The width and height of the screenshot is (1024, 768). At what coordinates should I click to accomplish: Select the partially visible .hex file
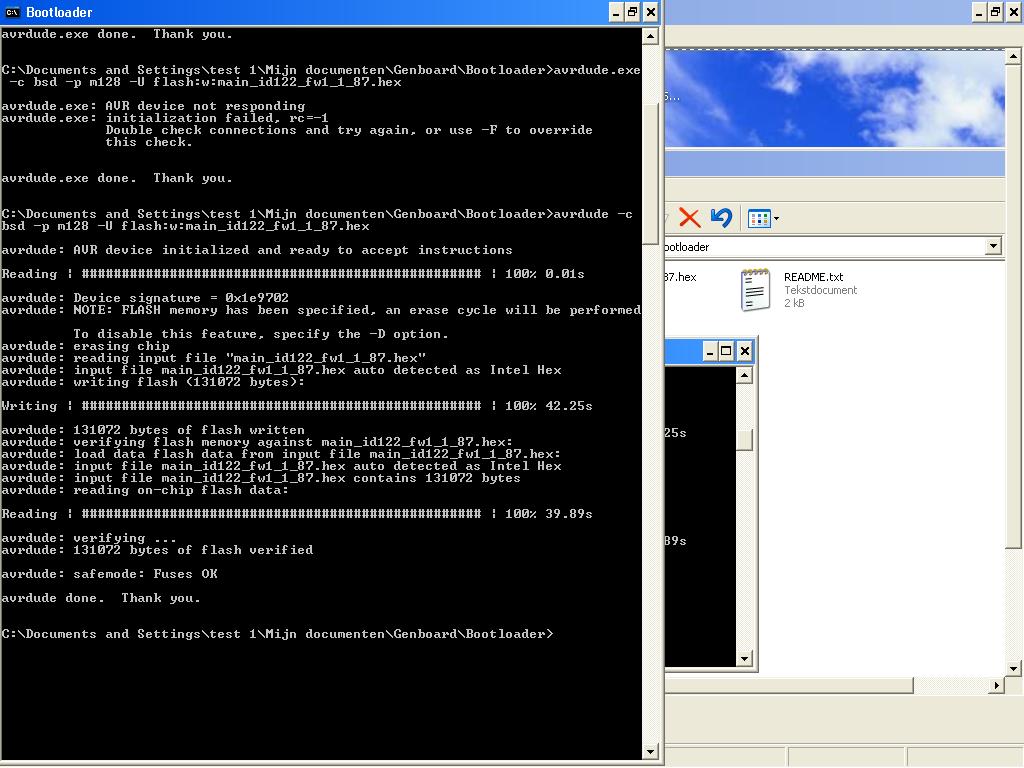[x=680, y=277]
